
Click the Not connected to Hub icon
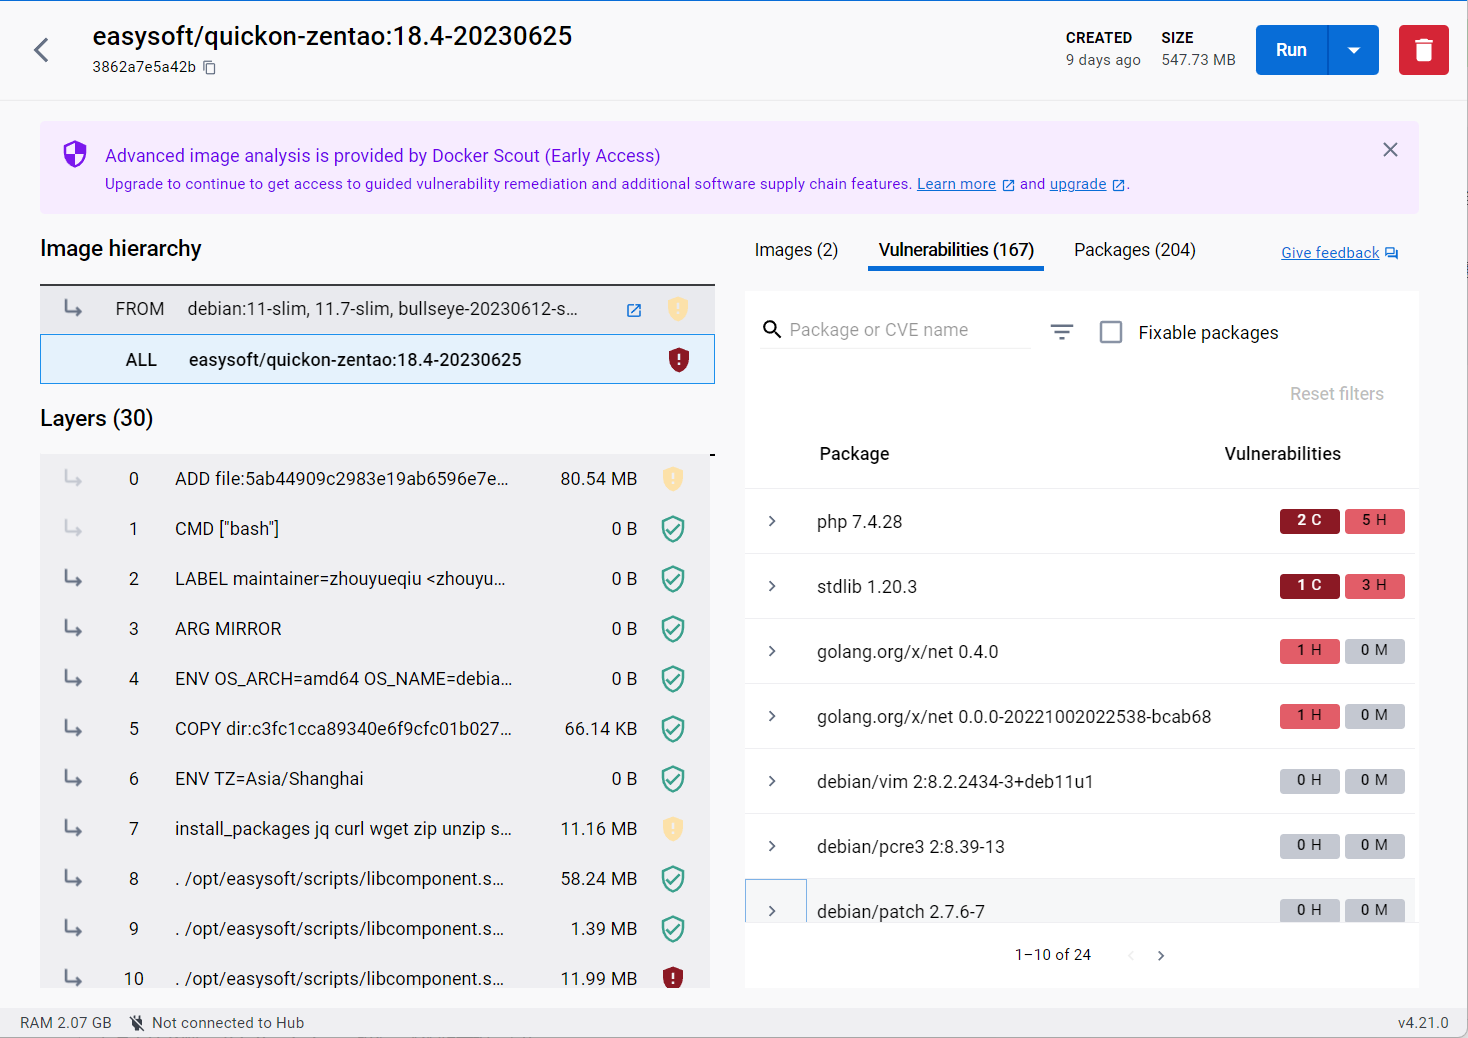pyautogui.click(x=137, y=1023)
